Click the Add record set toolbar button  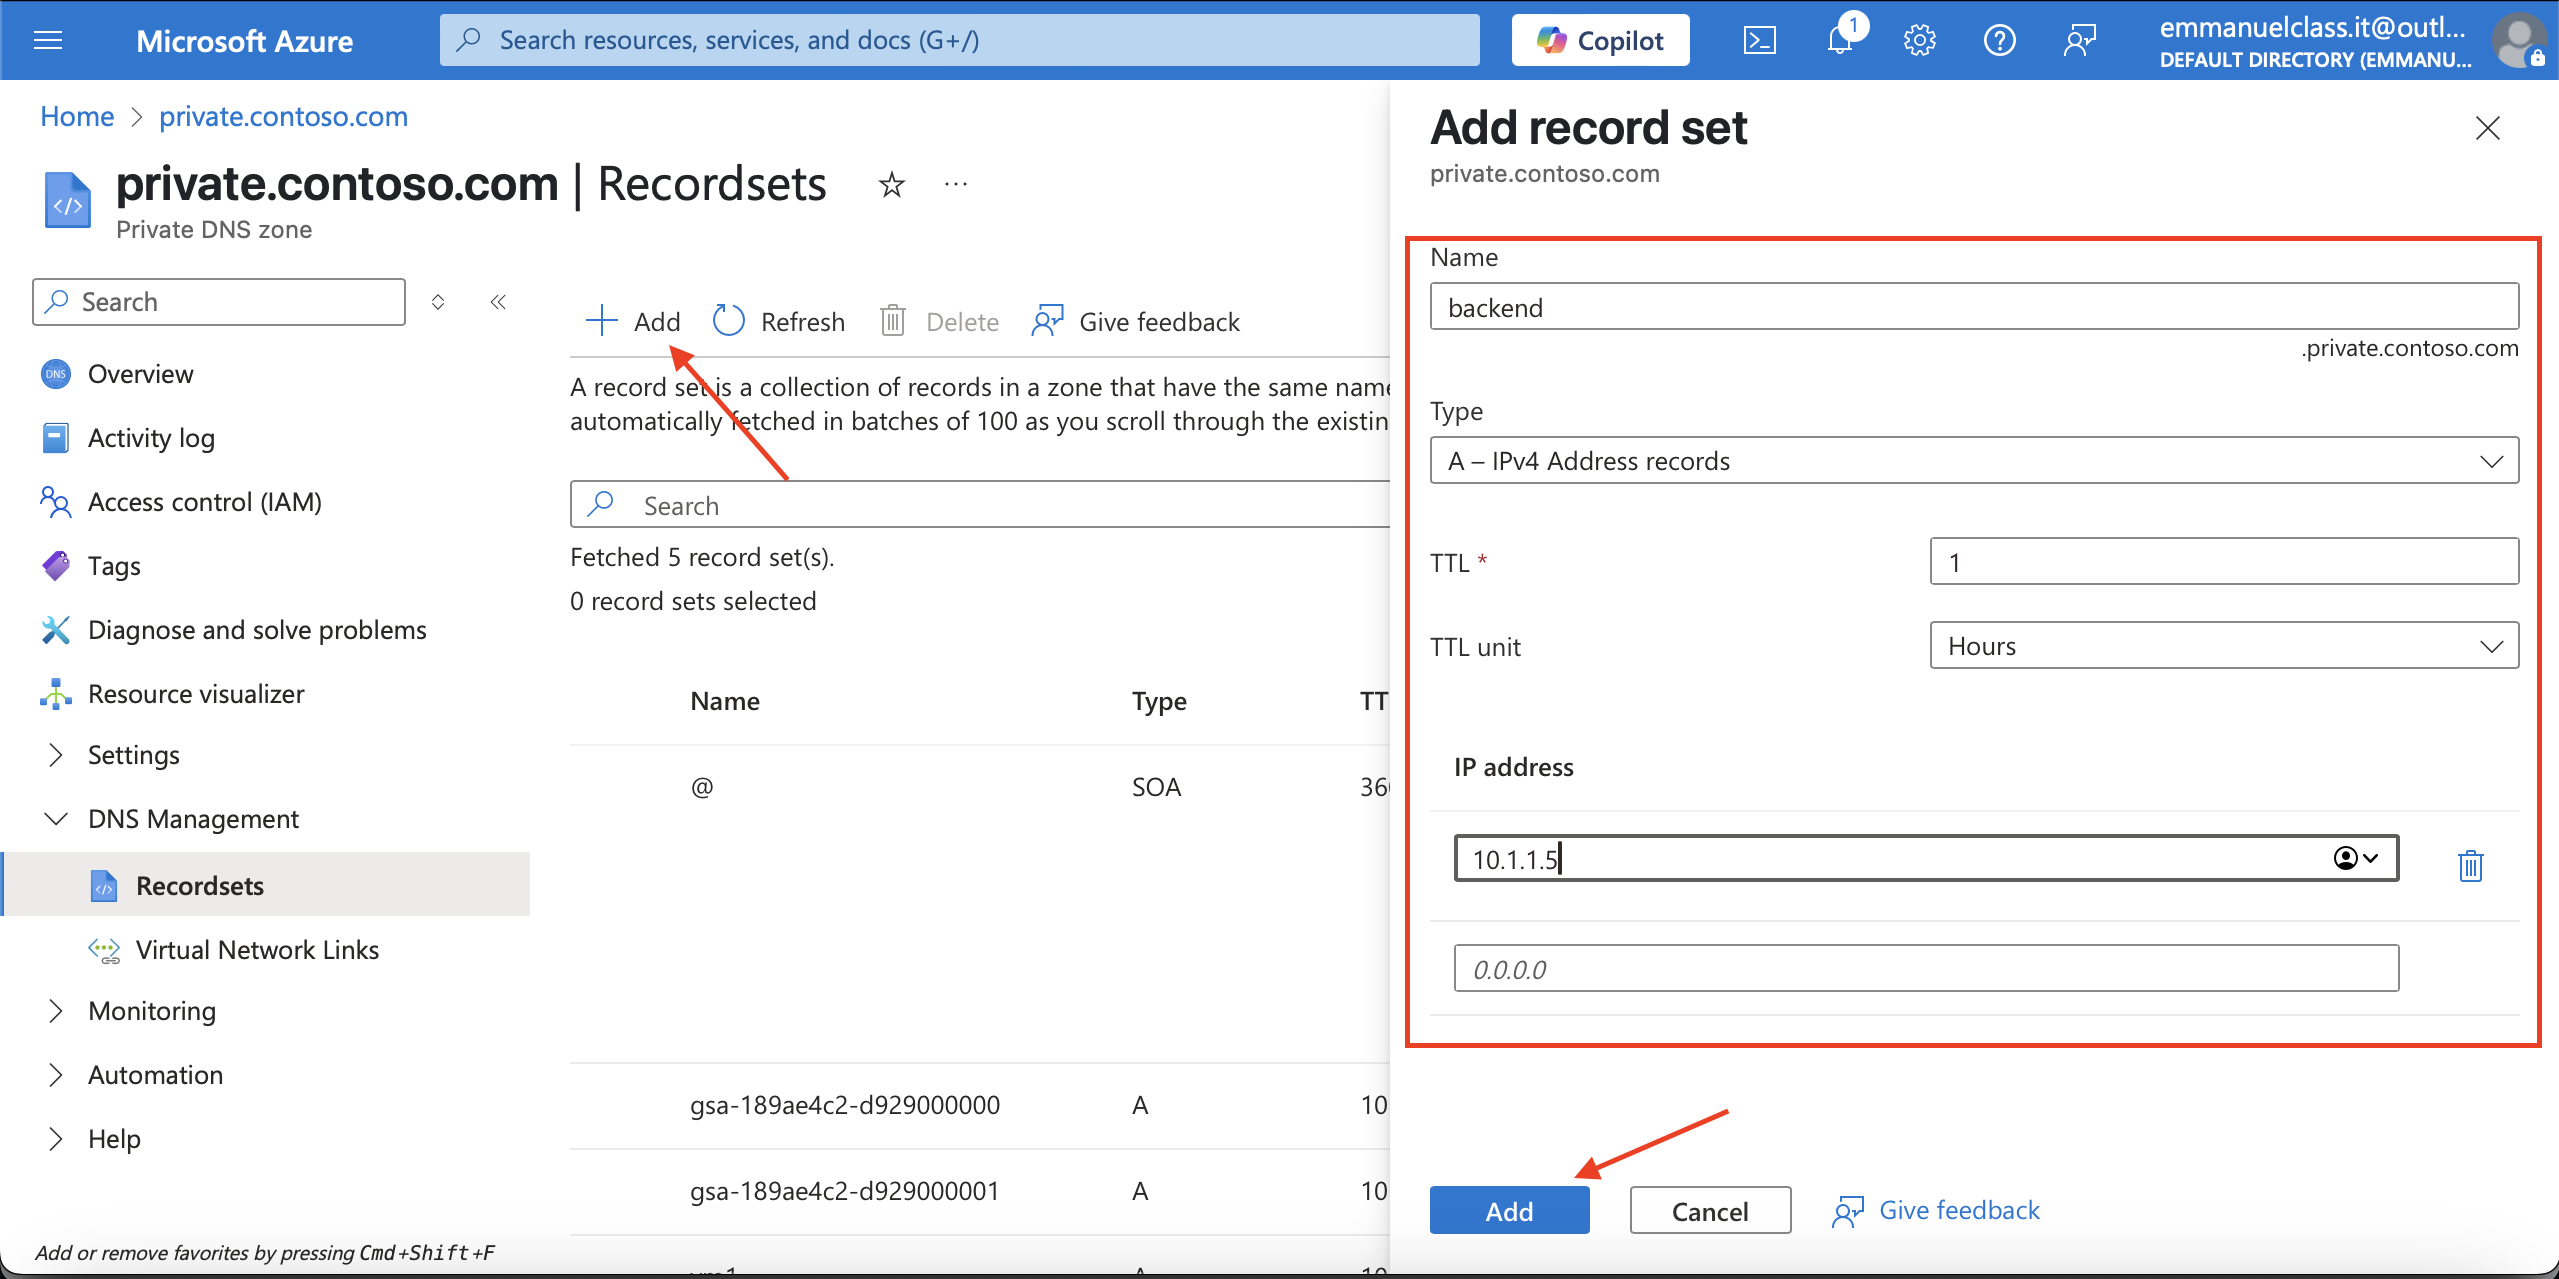pos(633,321)
